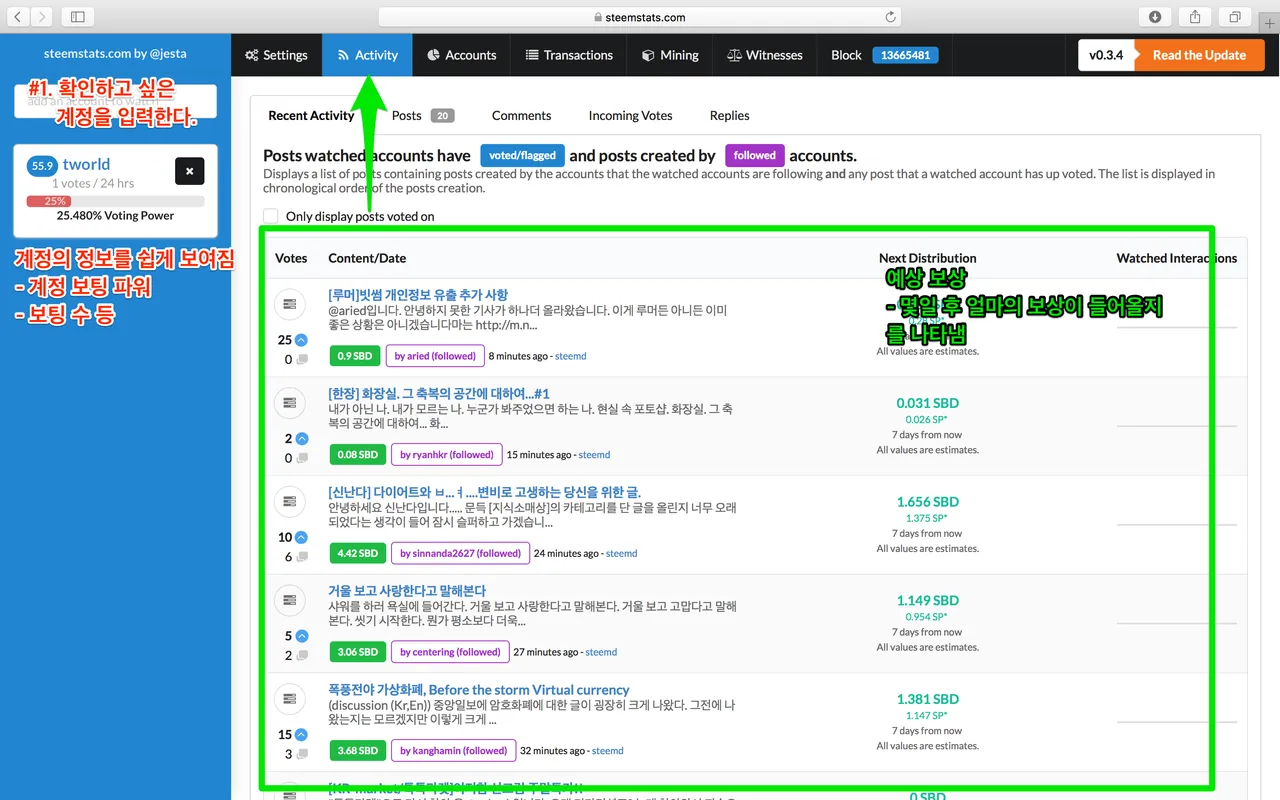Go forward with Safari's forward arrow
This screenshot has height=800, width=1280.
41,16
